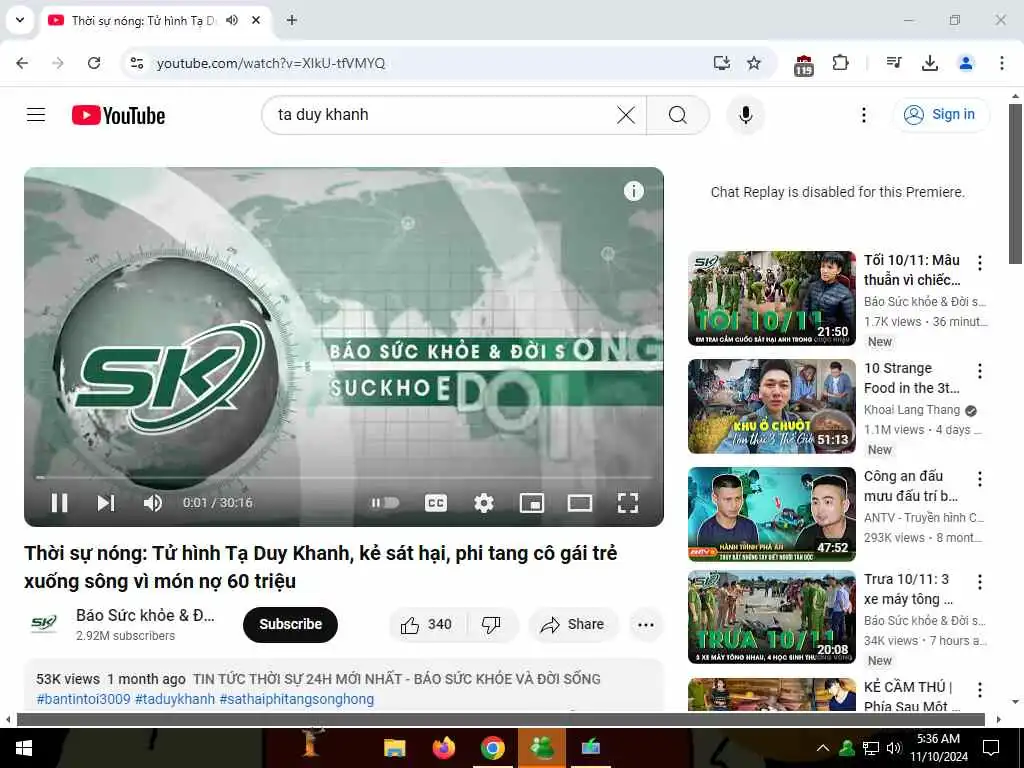1024x768 pixels.
Task: Open hashtag #bantintoi3009
Action: 84,699
